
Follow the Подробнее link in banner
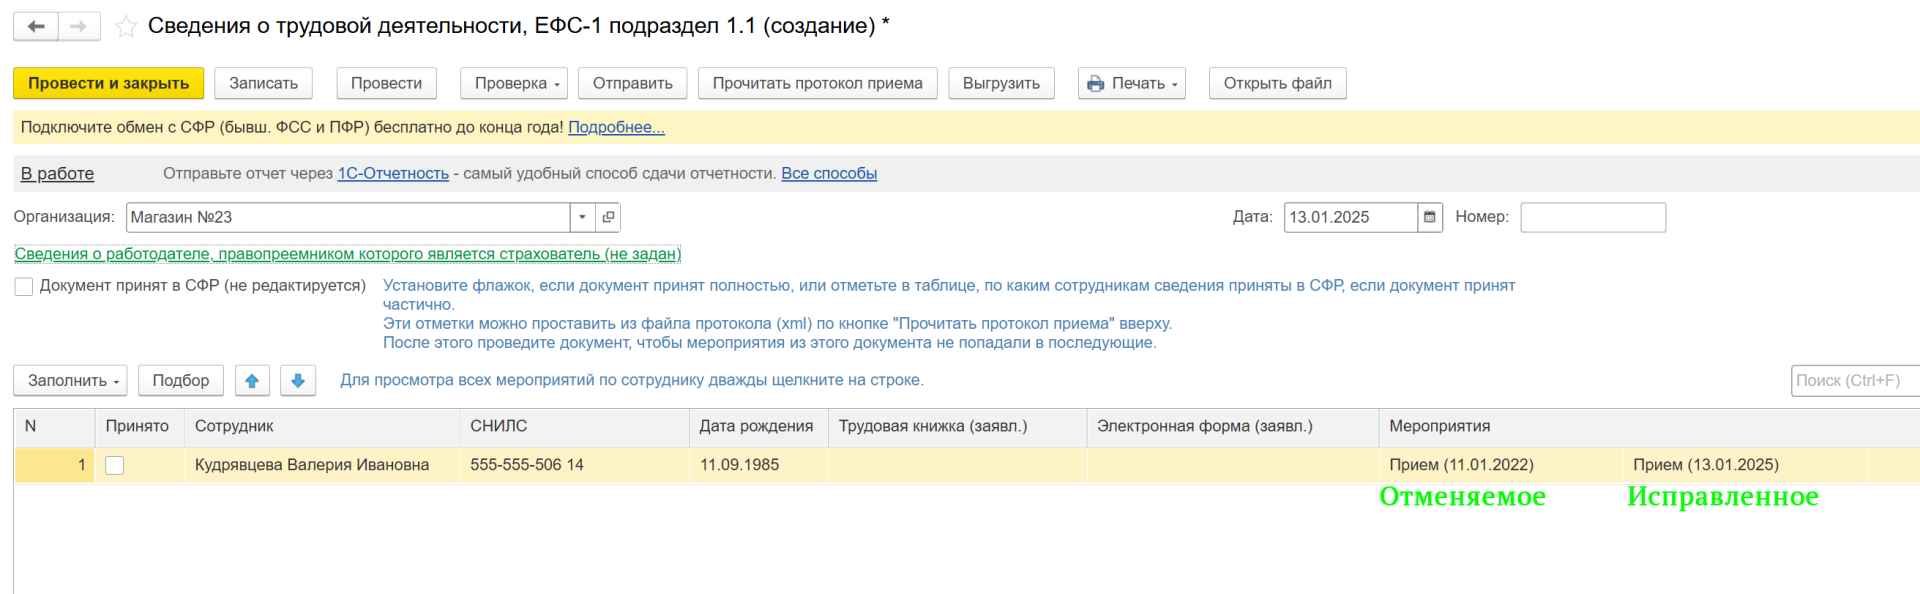(616, 127)
